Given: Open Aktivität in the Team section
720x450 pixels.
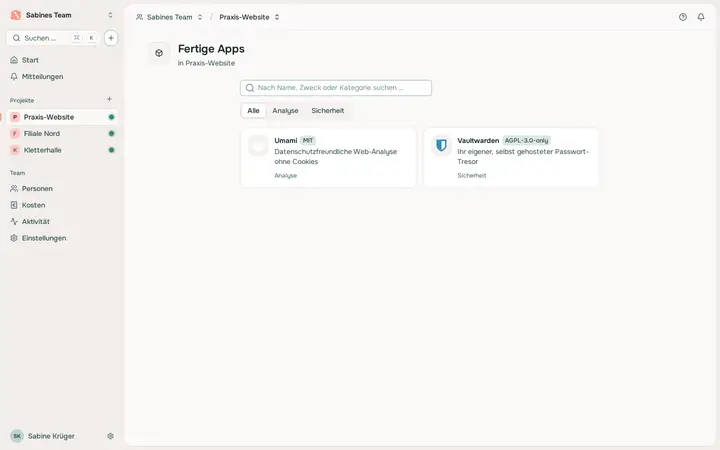Looking at the screenshot, I should 62,222.
